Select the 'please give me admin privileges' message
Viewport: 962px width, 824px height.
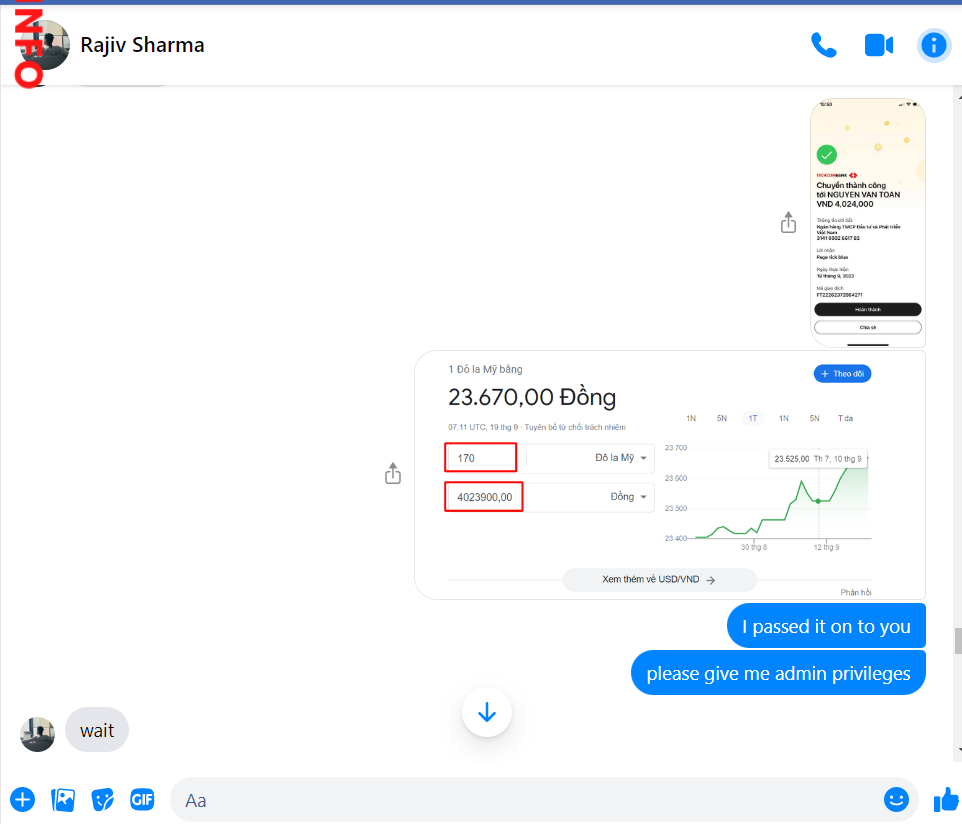tap(778, 673)
